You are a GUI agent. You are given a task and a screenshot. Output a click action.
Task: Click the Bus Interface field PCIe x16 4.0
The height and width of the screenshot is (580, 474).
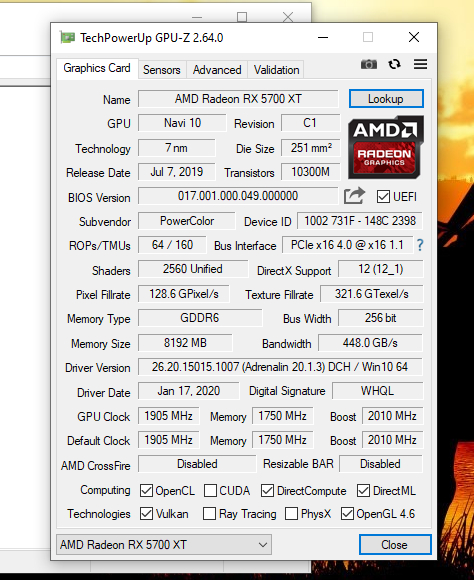click(347, 245)
